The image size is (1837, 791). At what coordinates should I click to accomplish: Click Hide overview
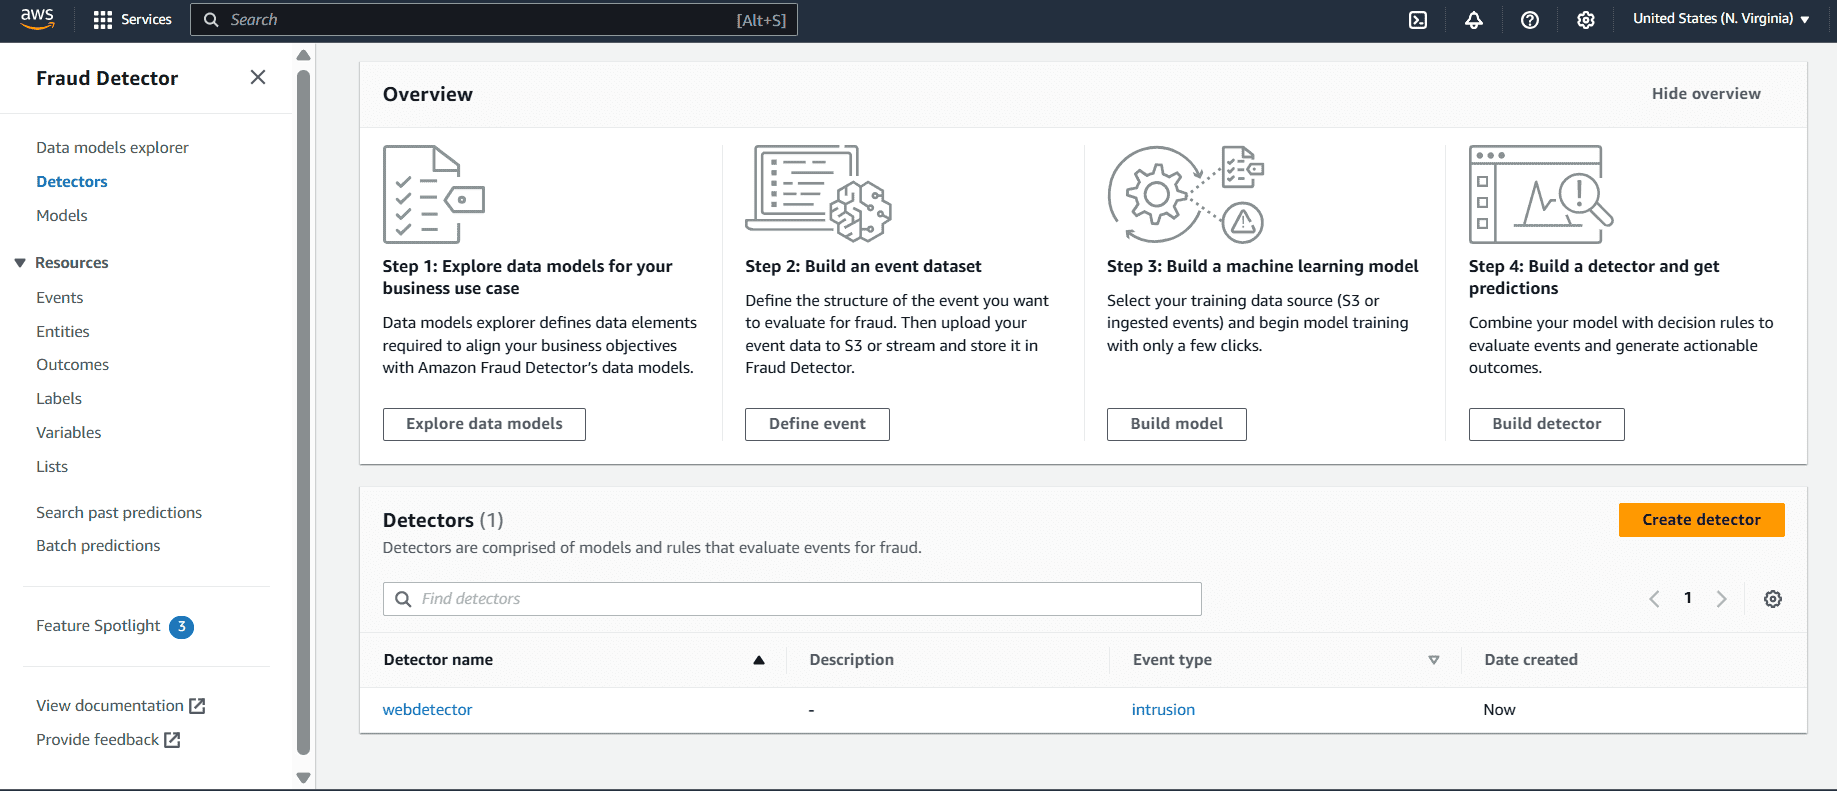(1706, 93)
